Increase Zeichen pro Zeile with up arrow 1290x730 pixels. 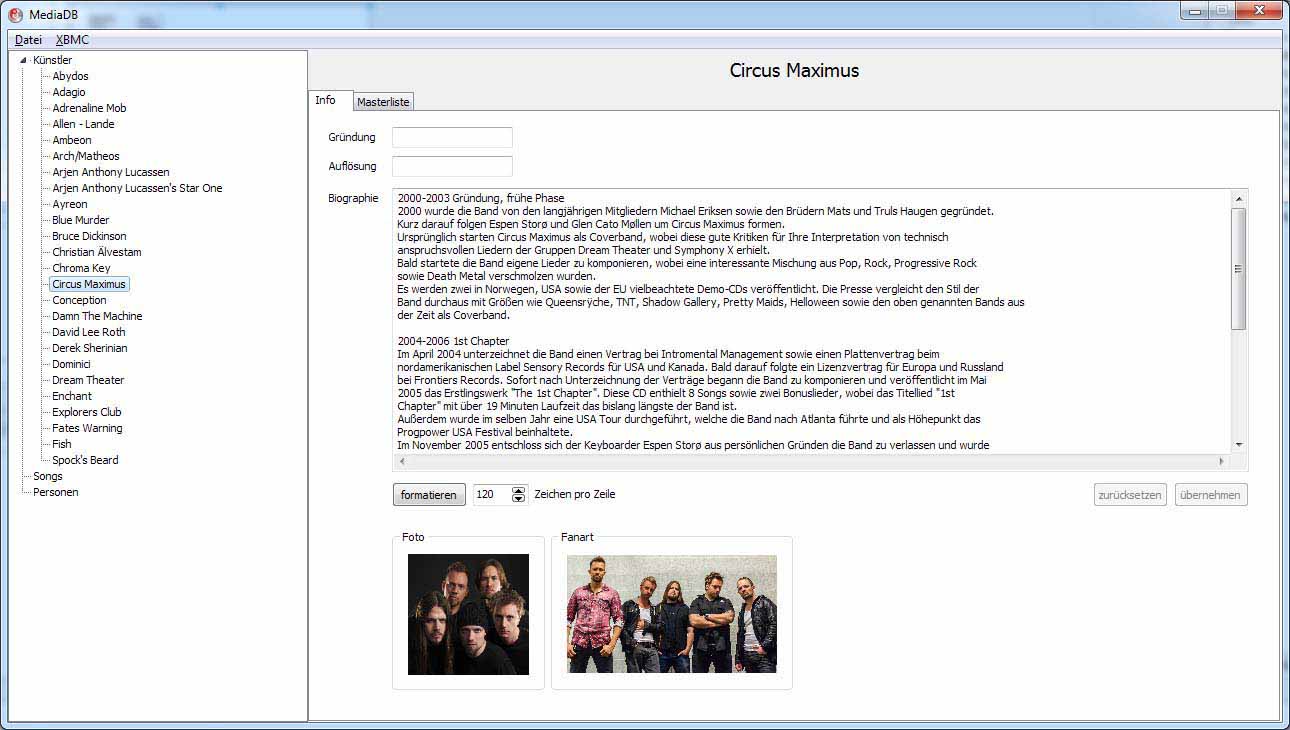518,490
